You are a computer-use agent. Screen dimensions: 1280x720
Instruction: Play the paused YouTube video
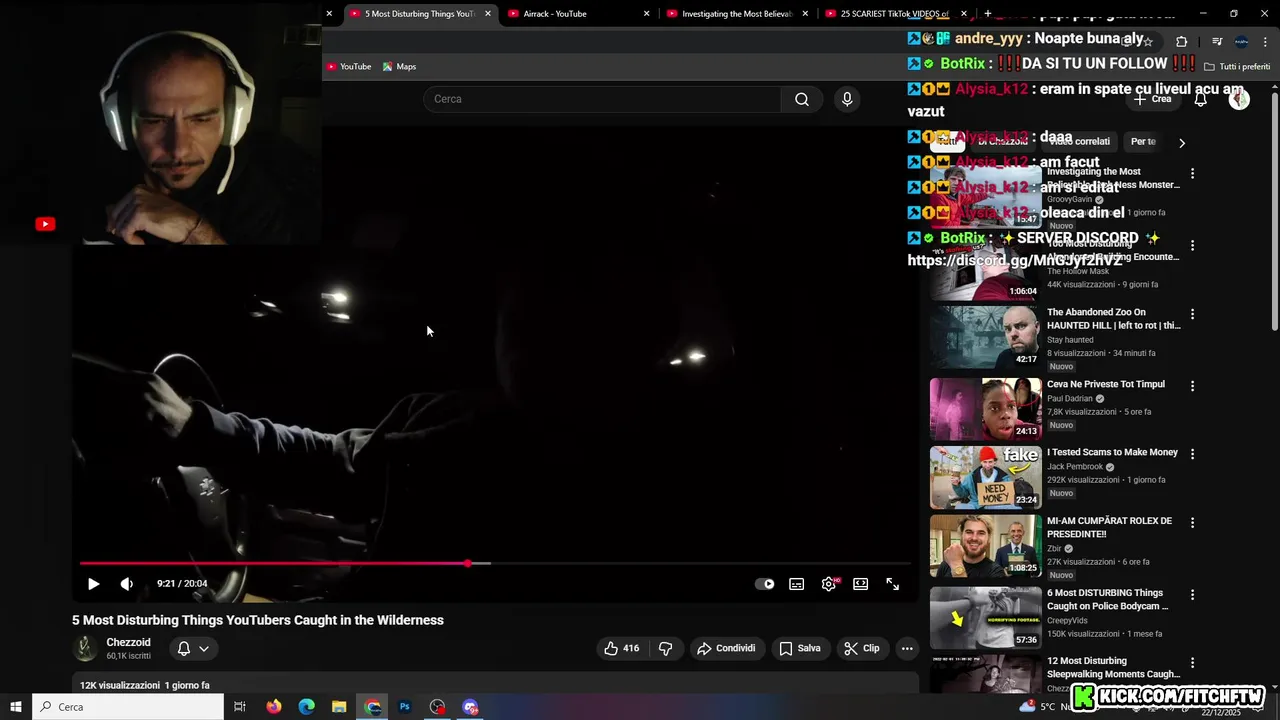tap(93, 584)
